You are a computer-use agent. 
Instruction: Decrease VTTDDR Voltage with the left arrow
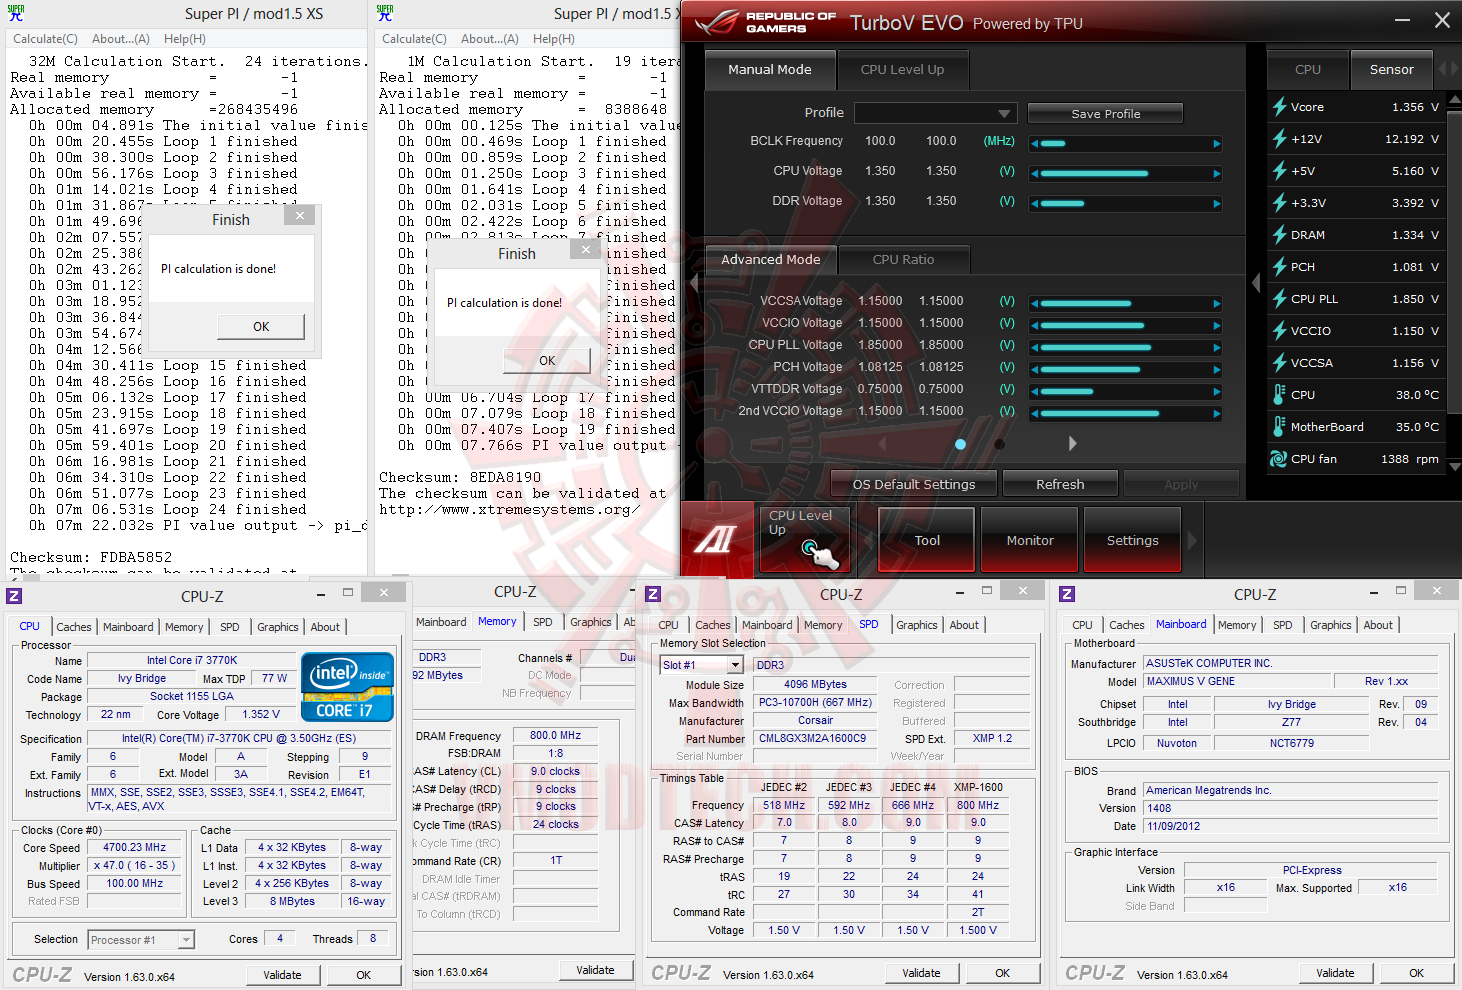(1034, 391)
